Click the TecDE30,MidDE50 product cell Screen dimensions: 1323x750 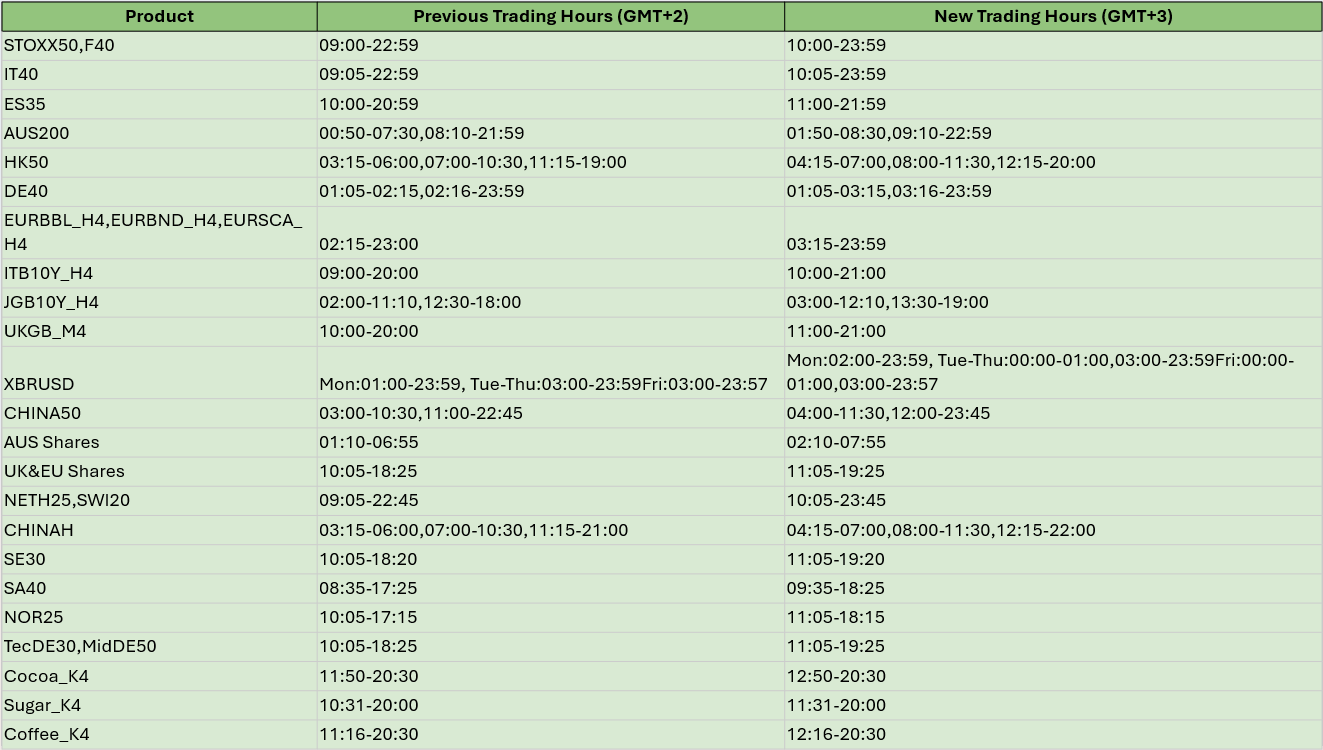(x=159, y=646)
